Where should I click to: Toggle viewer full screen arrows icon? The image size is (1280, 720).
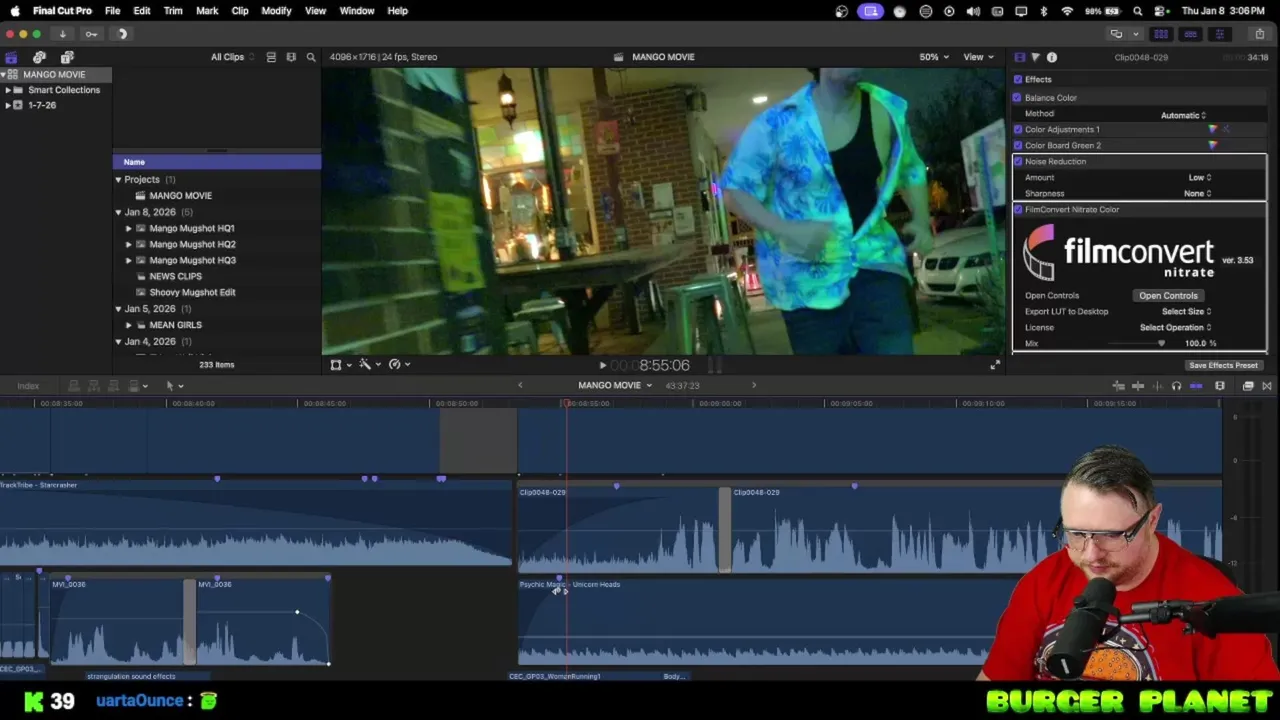[x=994, y=365]
